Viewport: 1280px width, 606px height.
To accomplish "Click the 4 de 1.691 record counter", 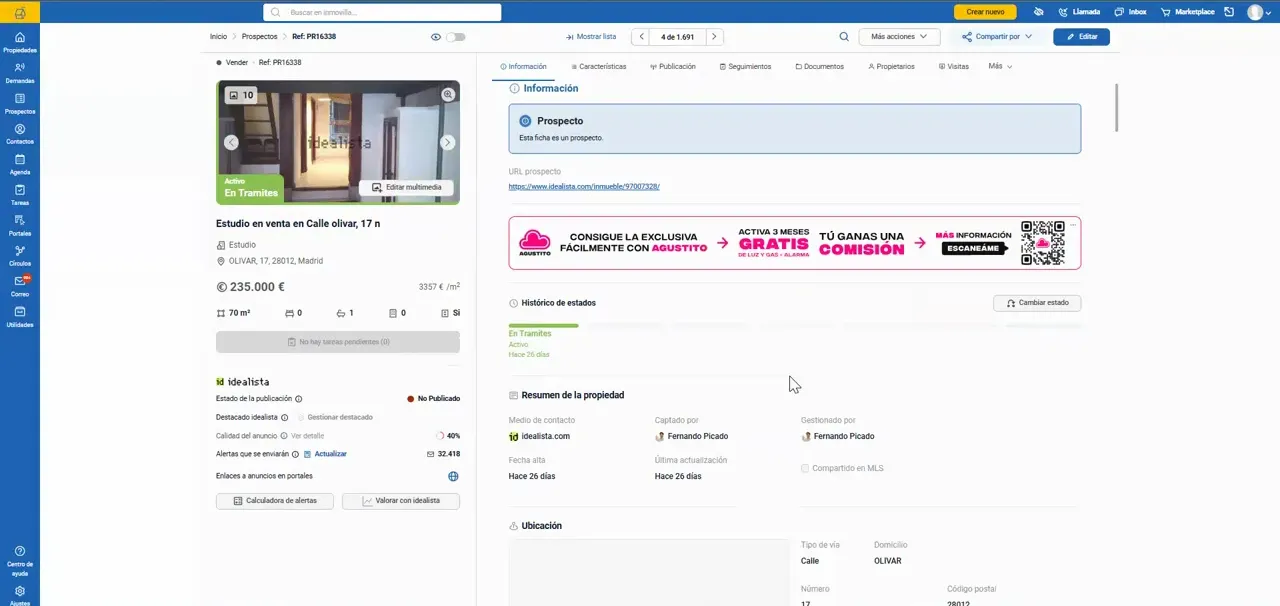I will coord(677,36).
